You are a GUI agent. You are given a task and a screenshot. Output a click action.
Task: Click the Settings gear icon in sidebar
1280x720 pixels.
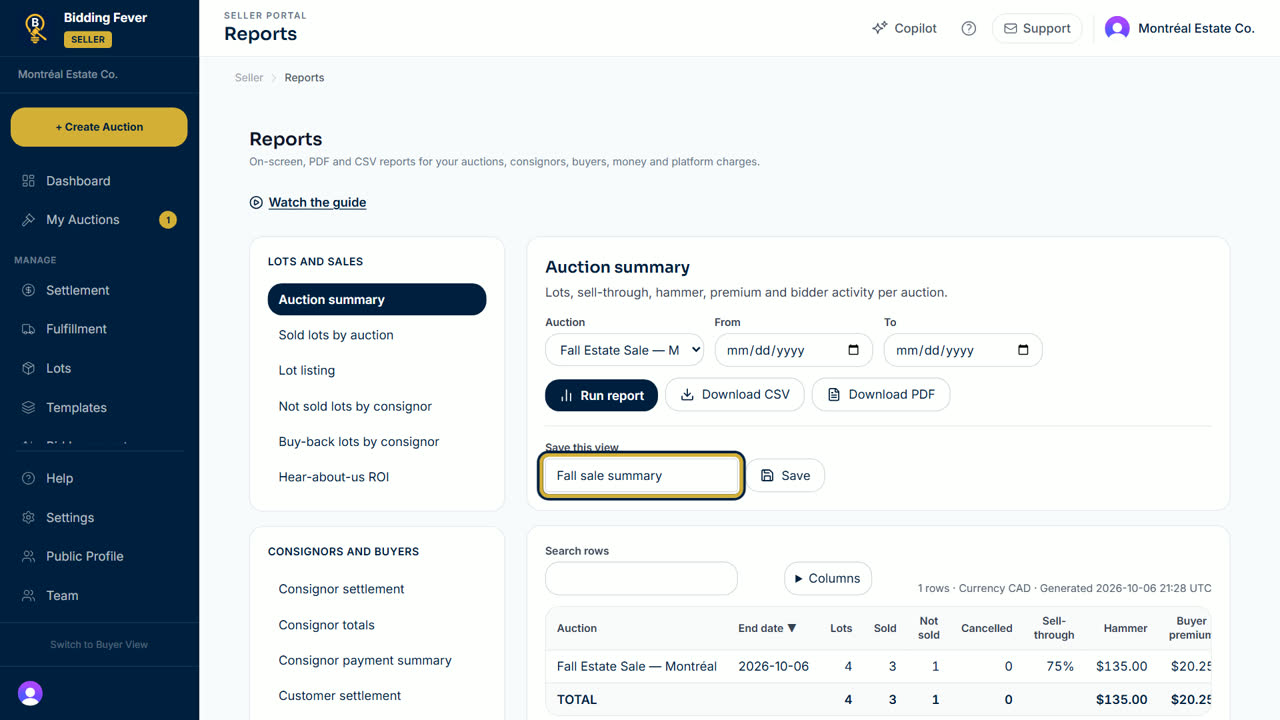pos(28,518)
